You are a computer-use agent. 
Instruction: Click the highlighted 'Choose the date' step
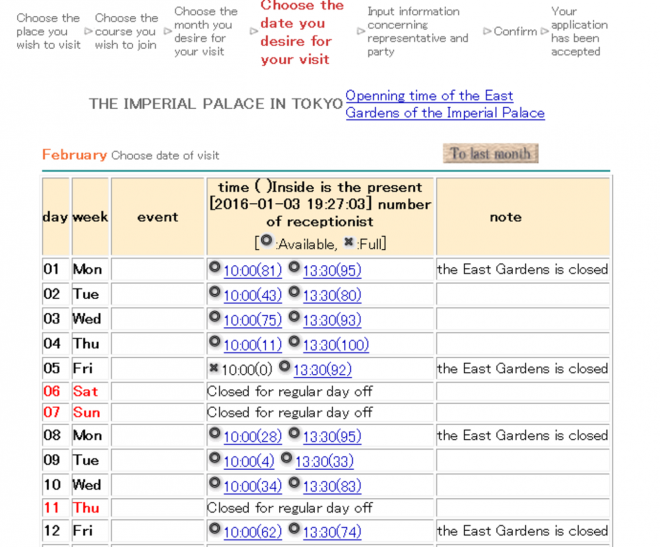(x=302, y=32)
